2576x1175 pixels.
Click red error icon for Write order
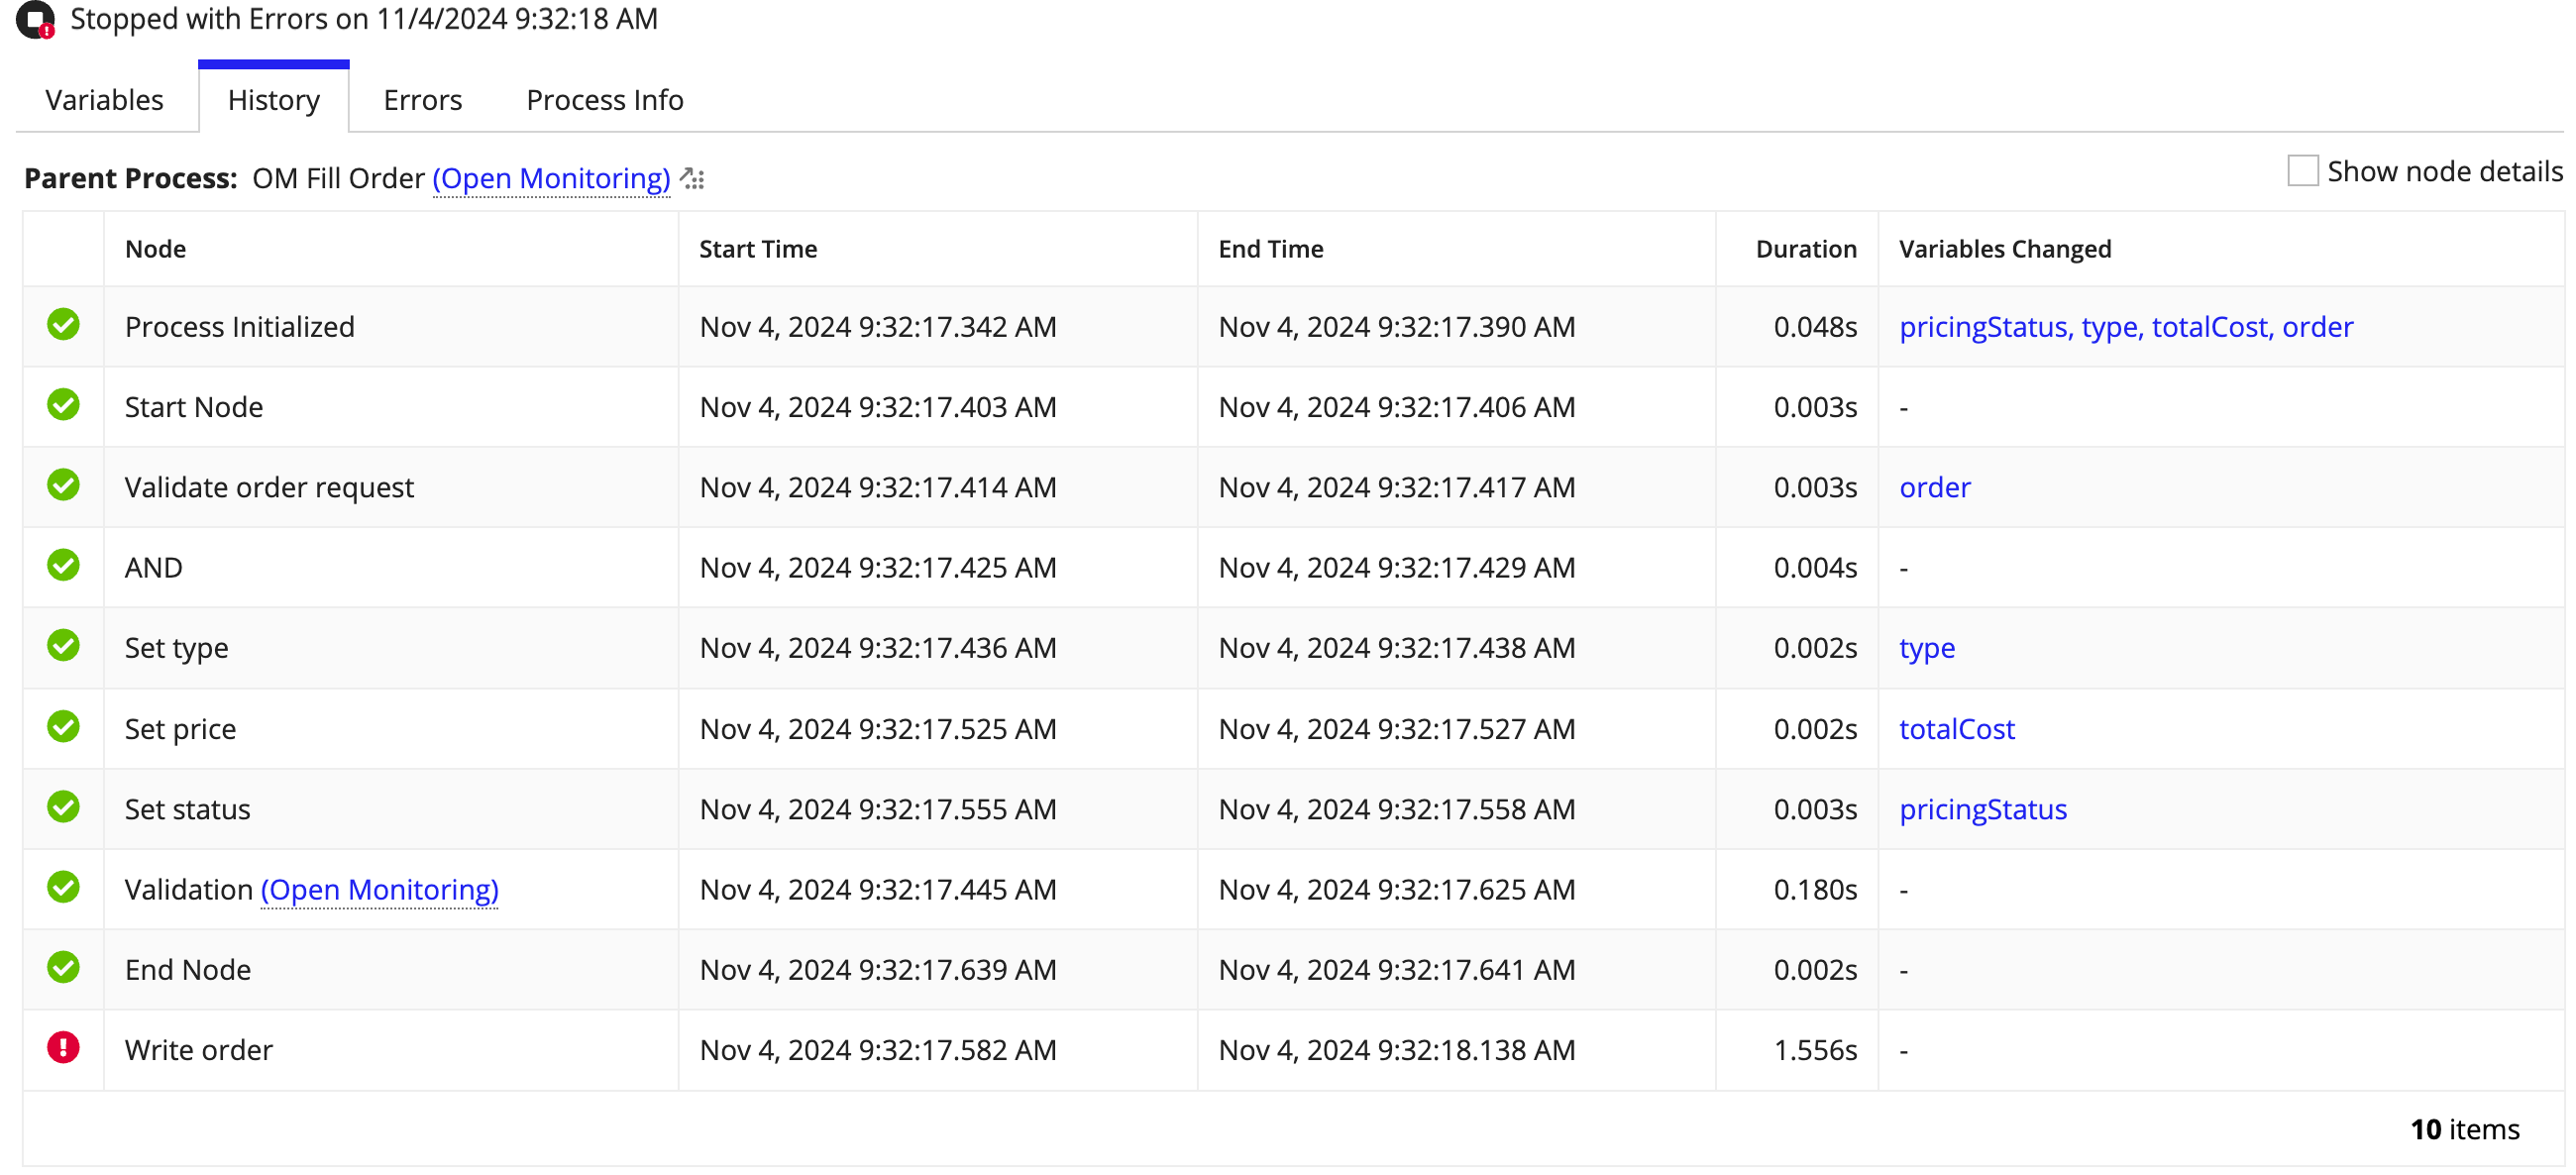63,1048
